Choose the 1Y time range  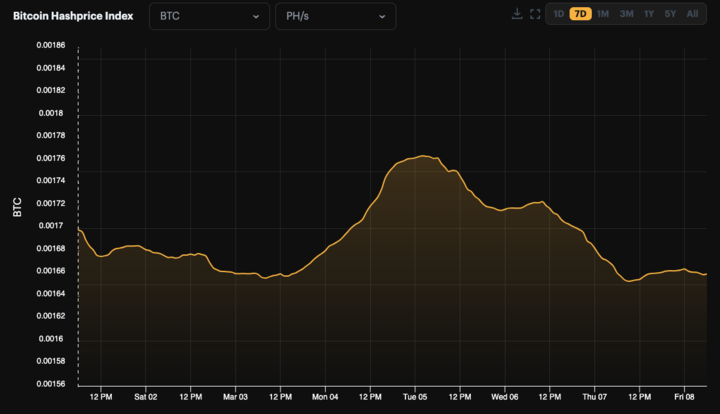tap(649, 14)
